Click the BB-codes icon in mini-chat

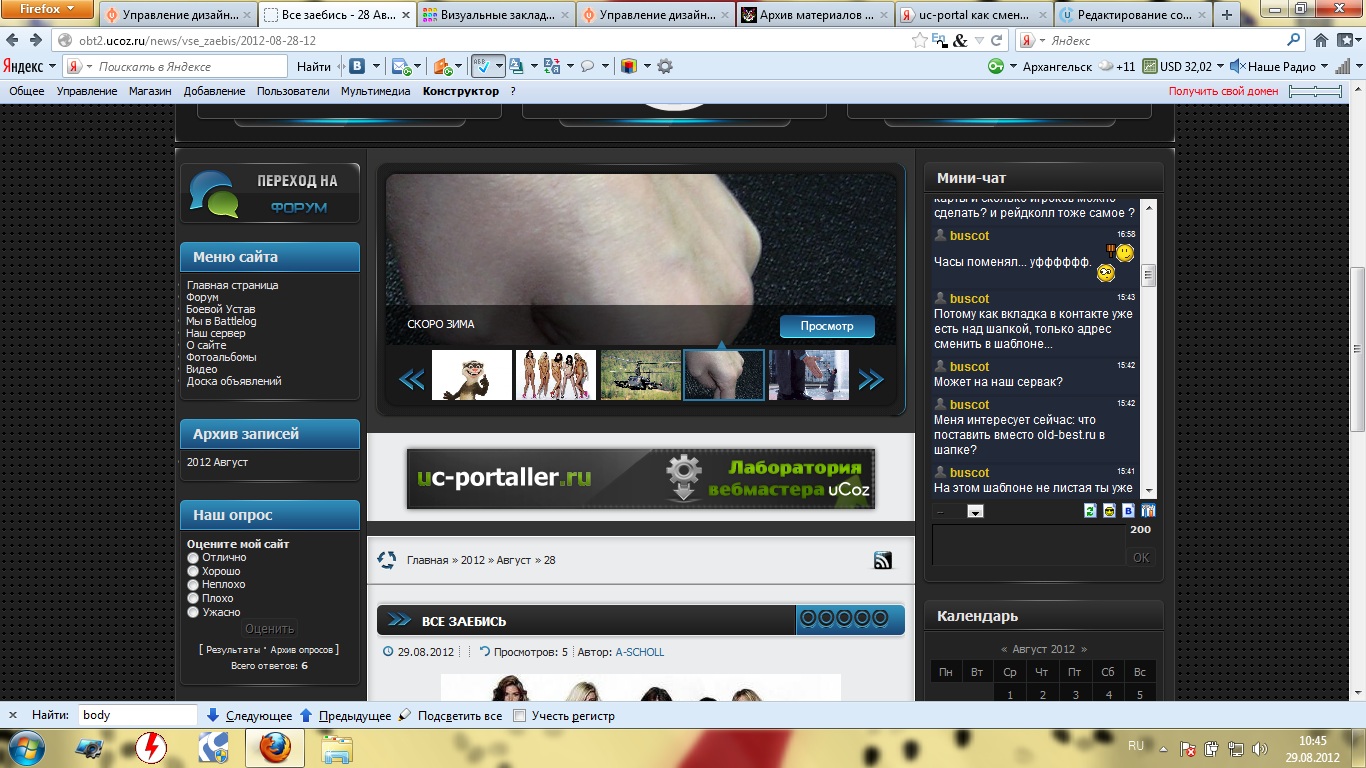[x=1128, y=511]
